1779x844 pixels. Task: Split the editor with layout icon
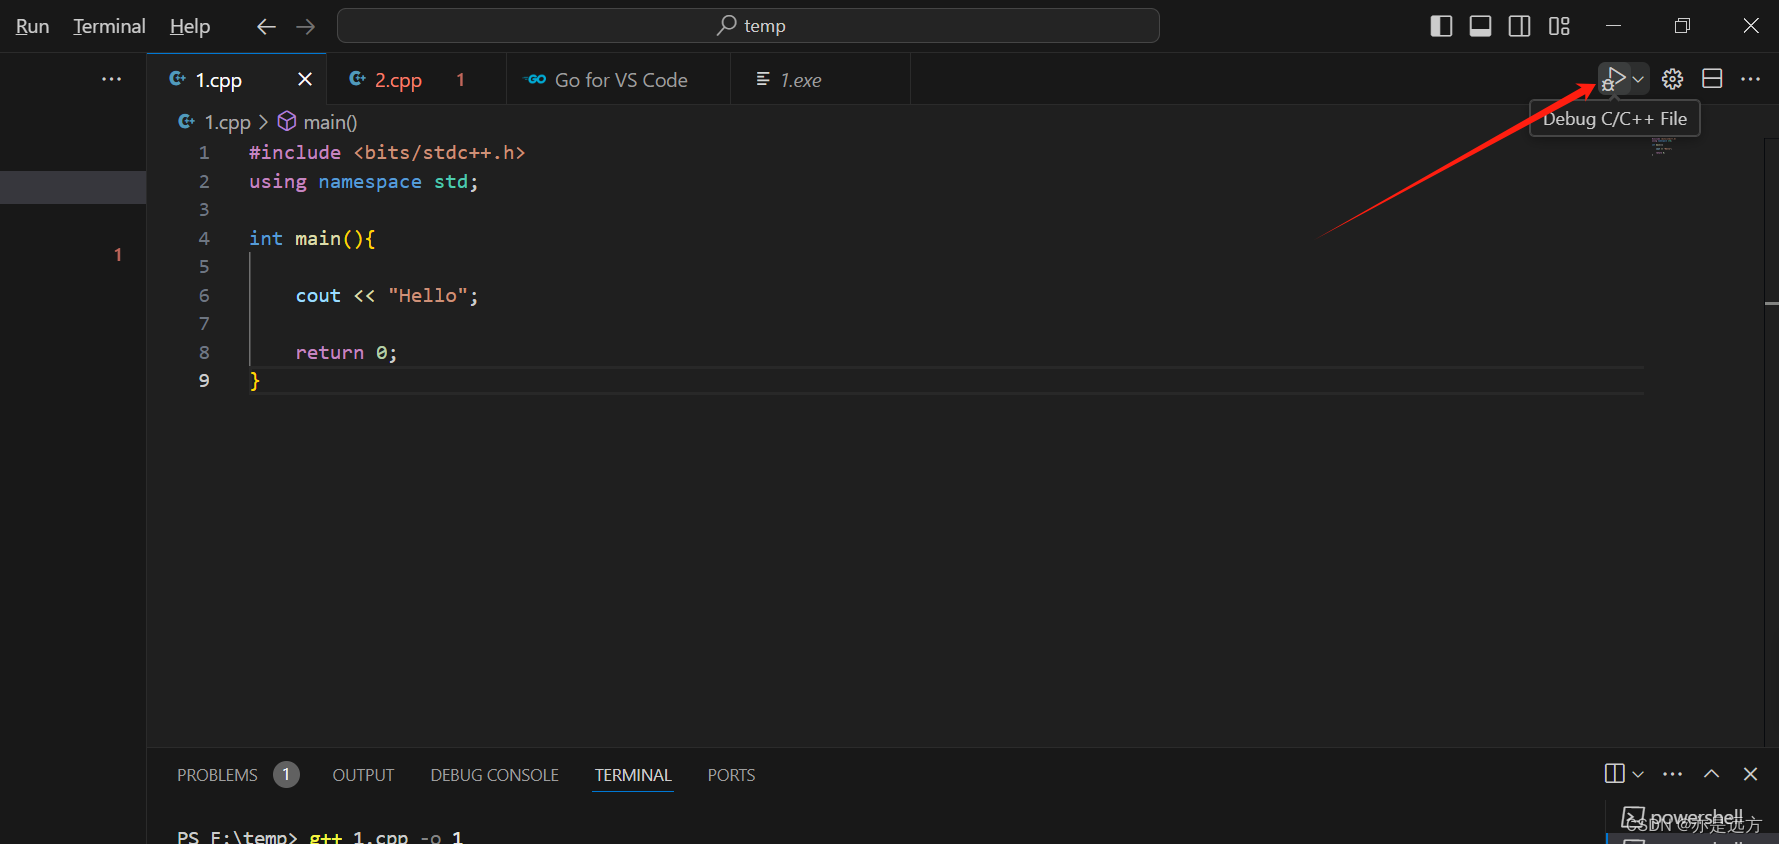1712,79
